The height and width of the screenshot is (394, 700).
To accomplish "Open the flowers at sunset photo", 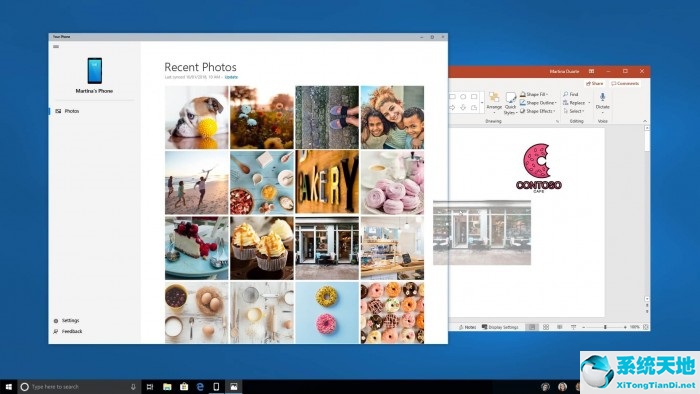I will click(262, 117).
